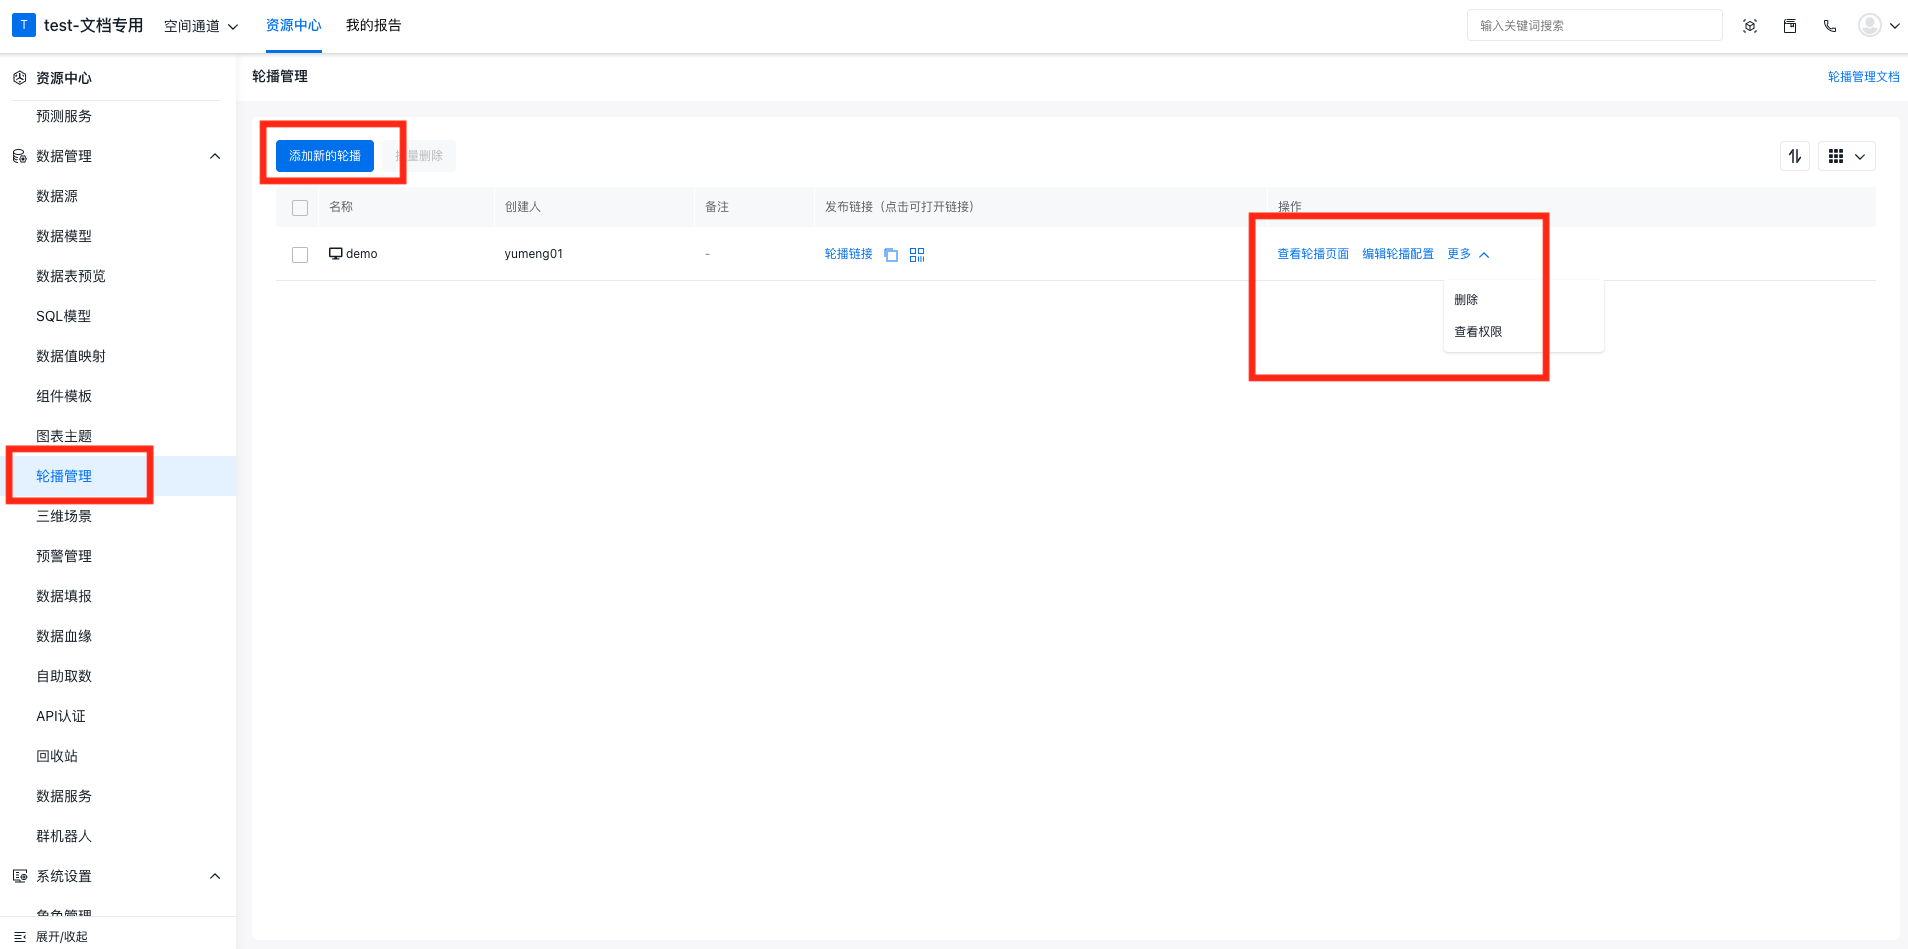The height and width of the screenshot is (949, 1908).
Task: Click the sort order icon button
Action: coord(1795,156)
